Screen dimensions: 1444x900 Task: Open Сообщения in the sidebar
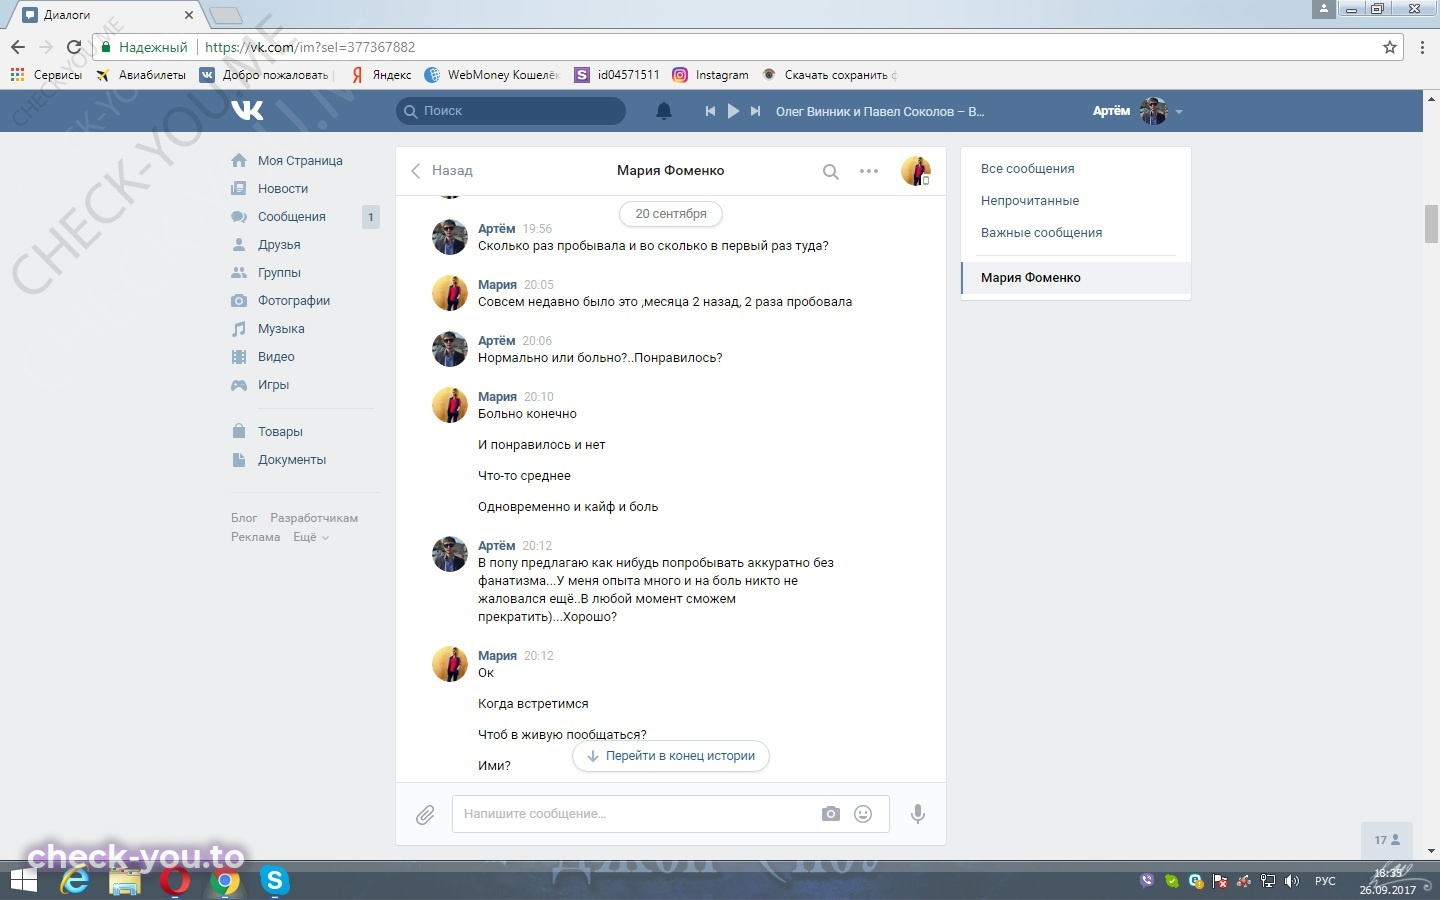(292, 216)
